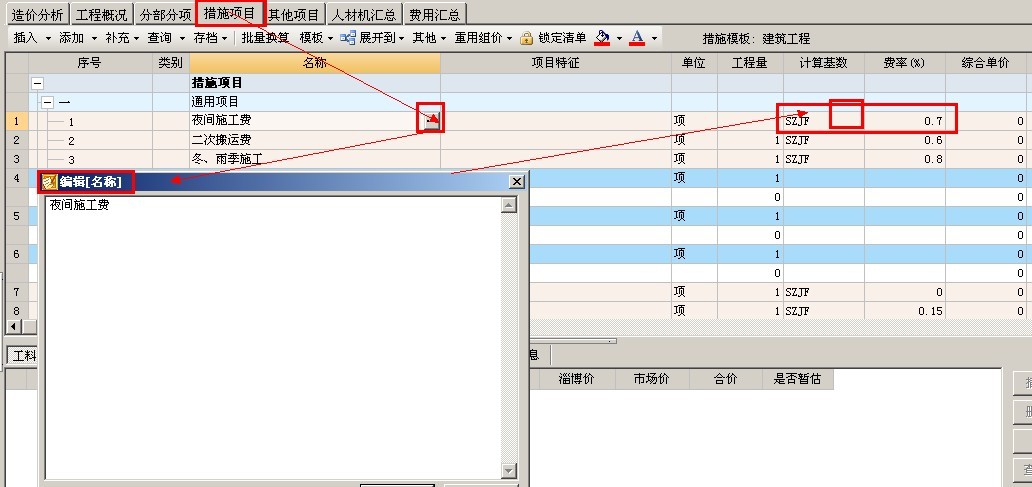The width and height of the screenshot is (1032, 487).
Task: Collapse the 一 通用项目 tree node
Action: (47, 103)
